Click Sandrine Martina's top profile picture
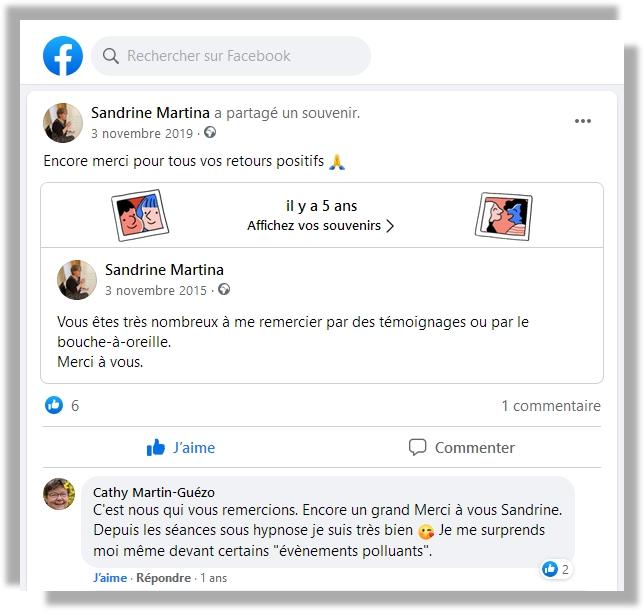644x611 pixels. coord(63,123)
